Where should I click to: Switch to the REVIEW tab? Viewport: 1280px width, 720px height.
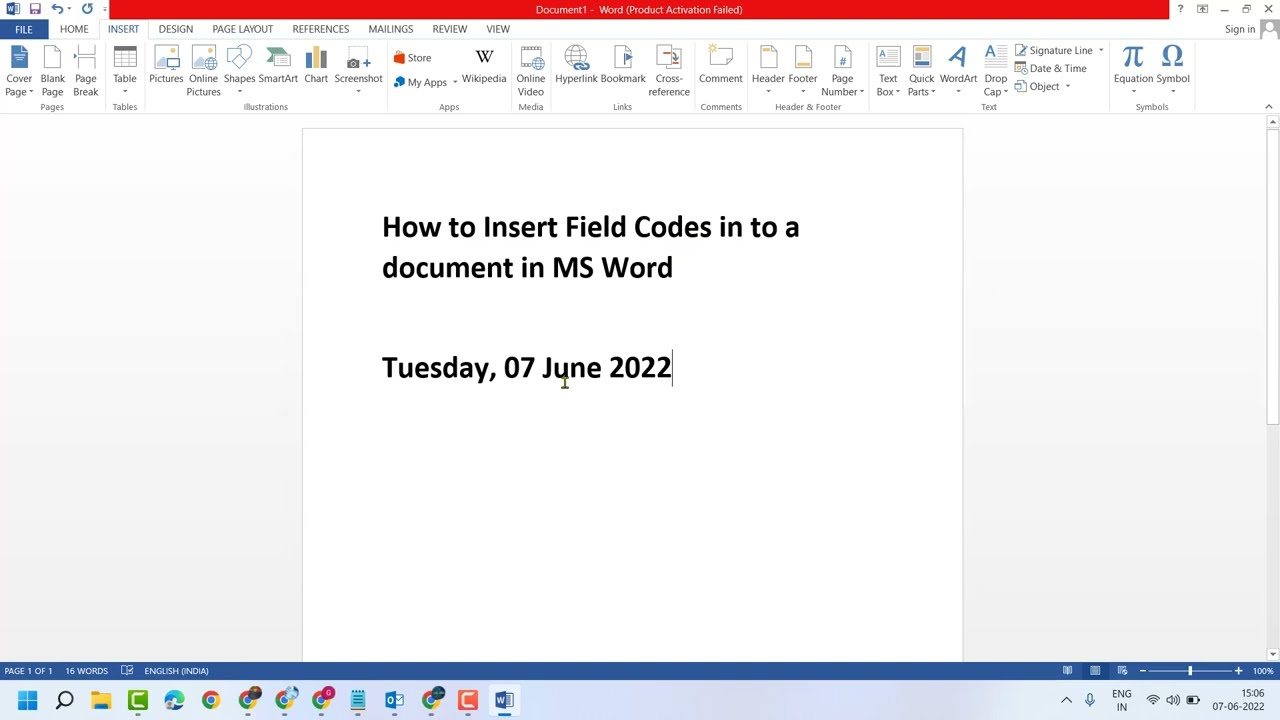point(450,29)
